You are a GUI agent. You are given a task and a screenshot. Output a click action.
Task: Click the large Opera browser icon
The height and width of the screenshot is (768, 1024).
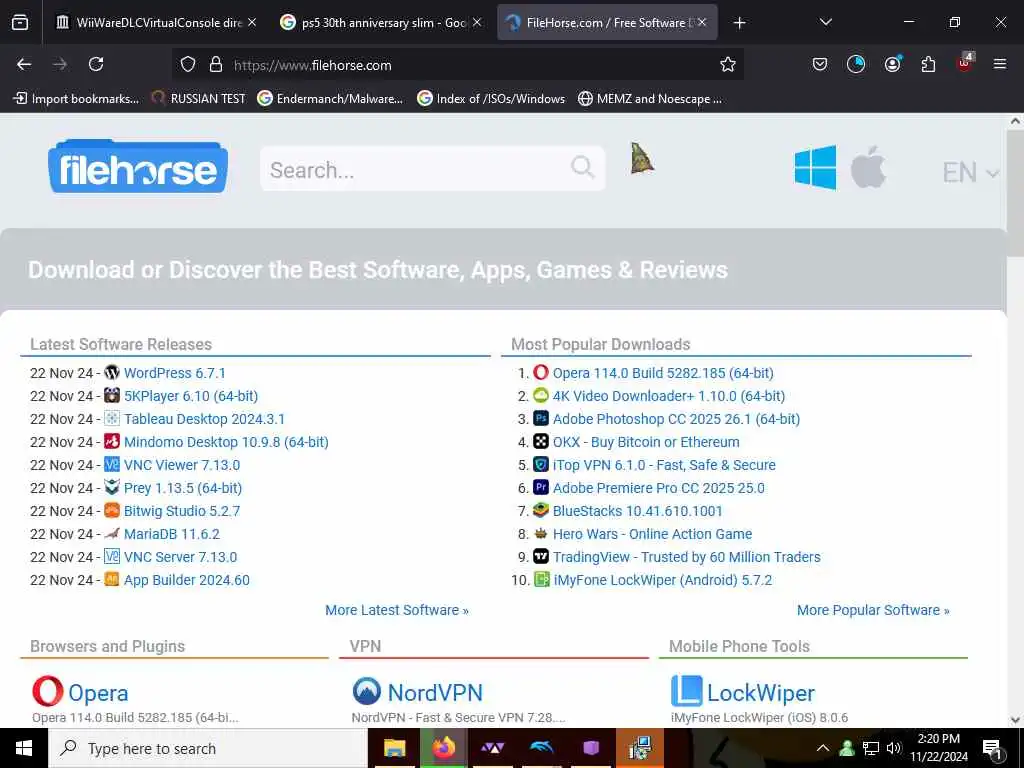(48, 691)
